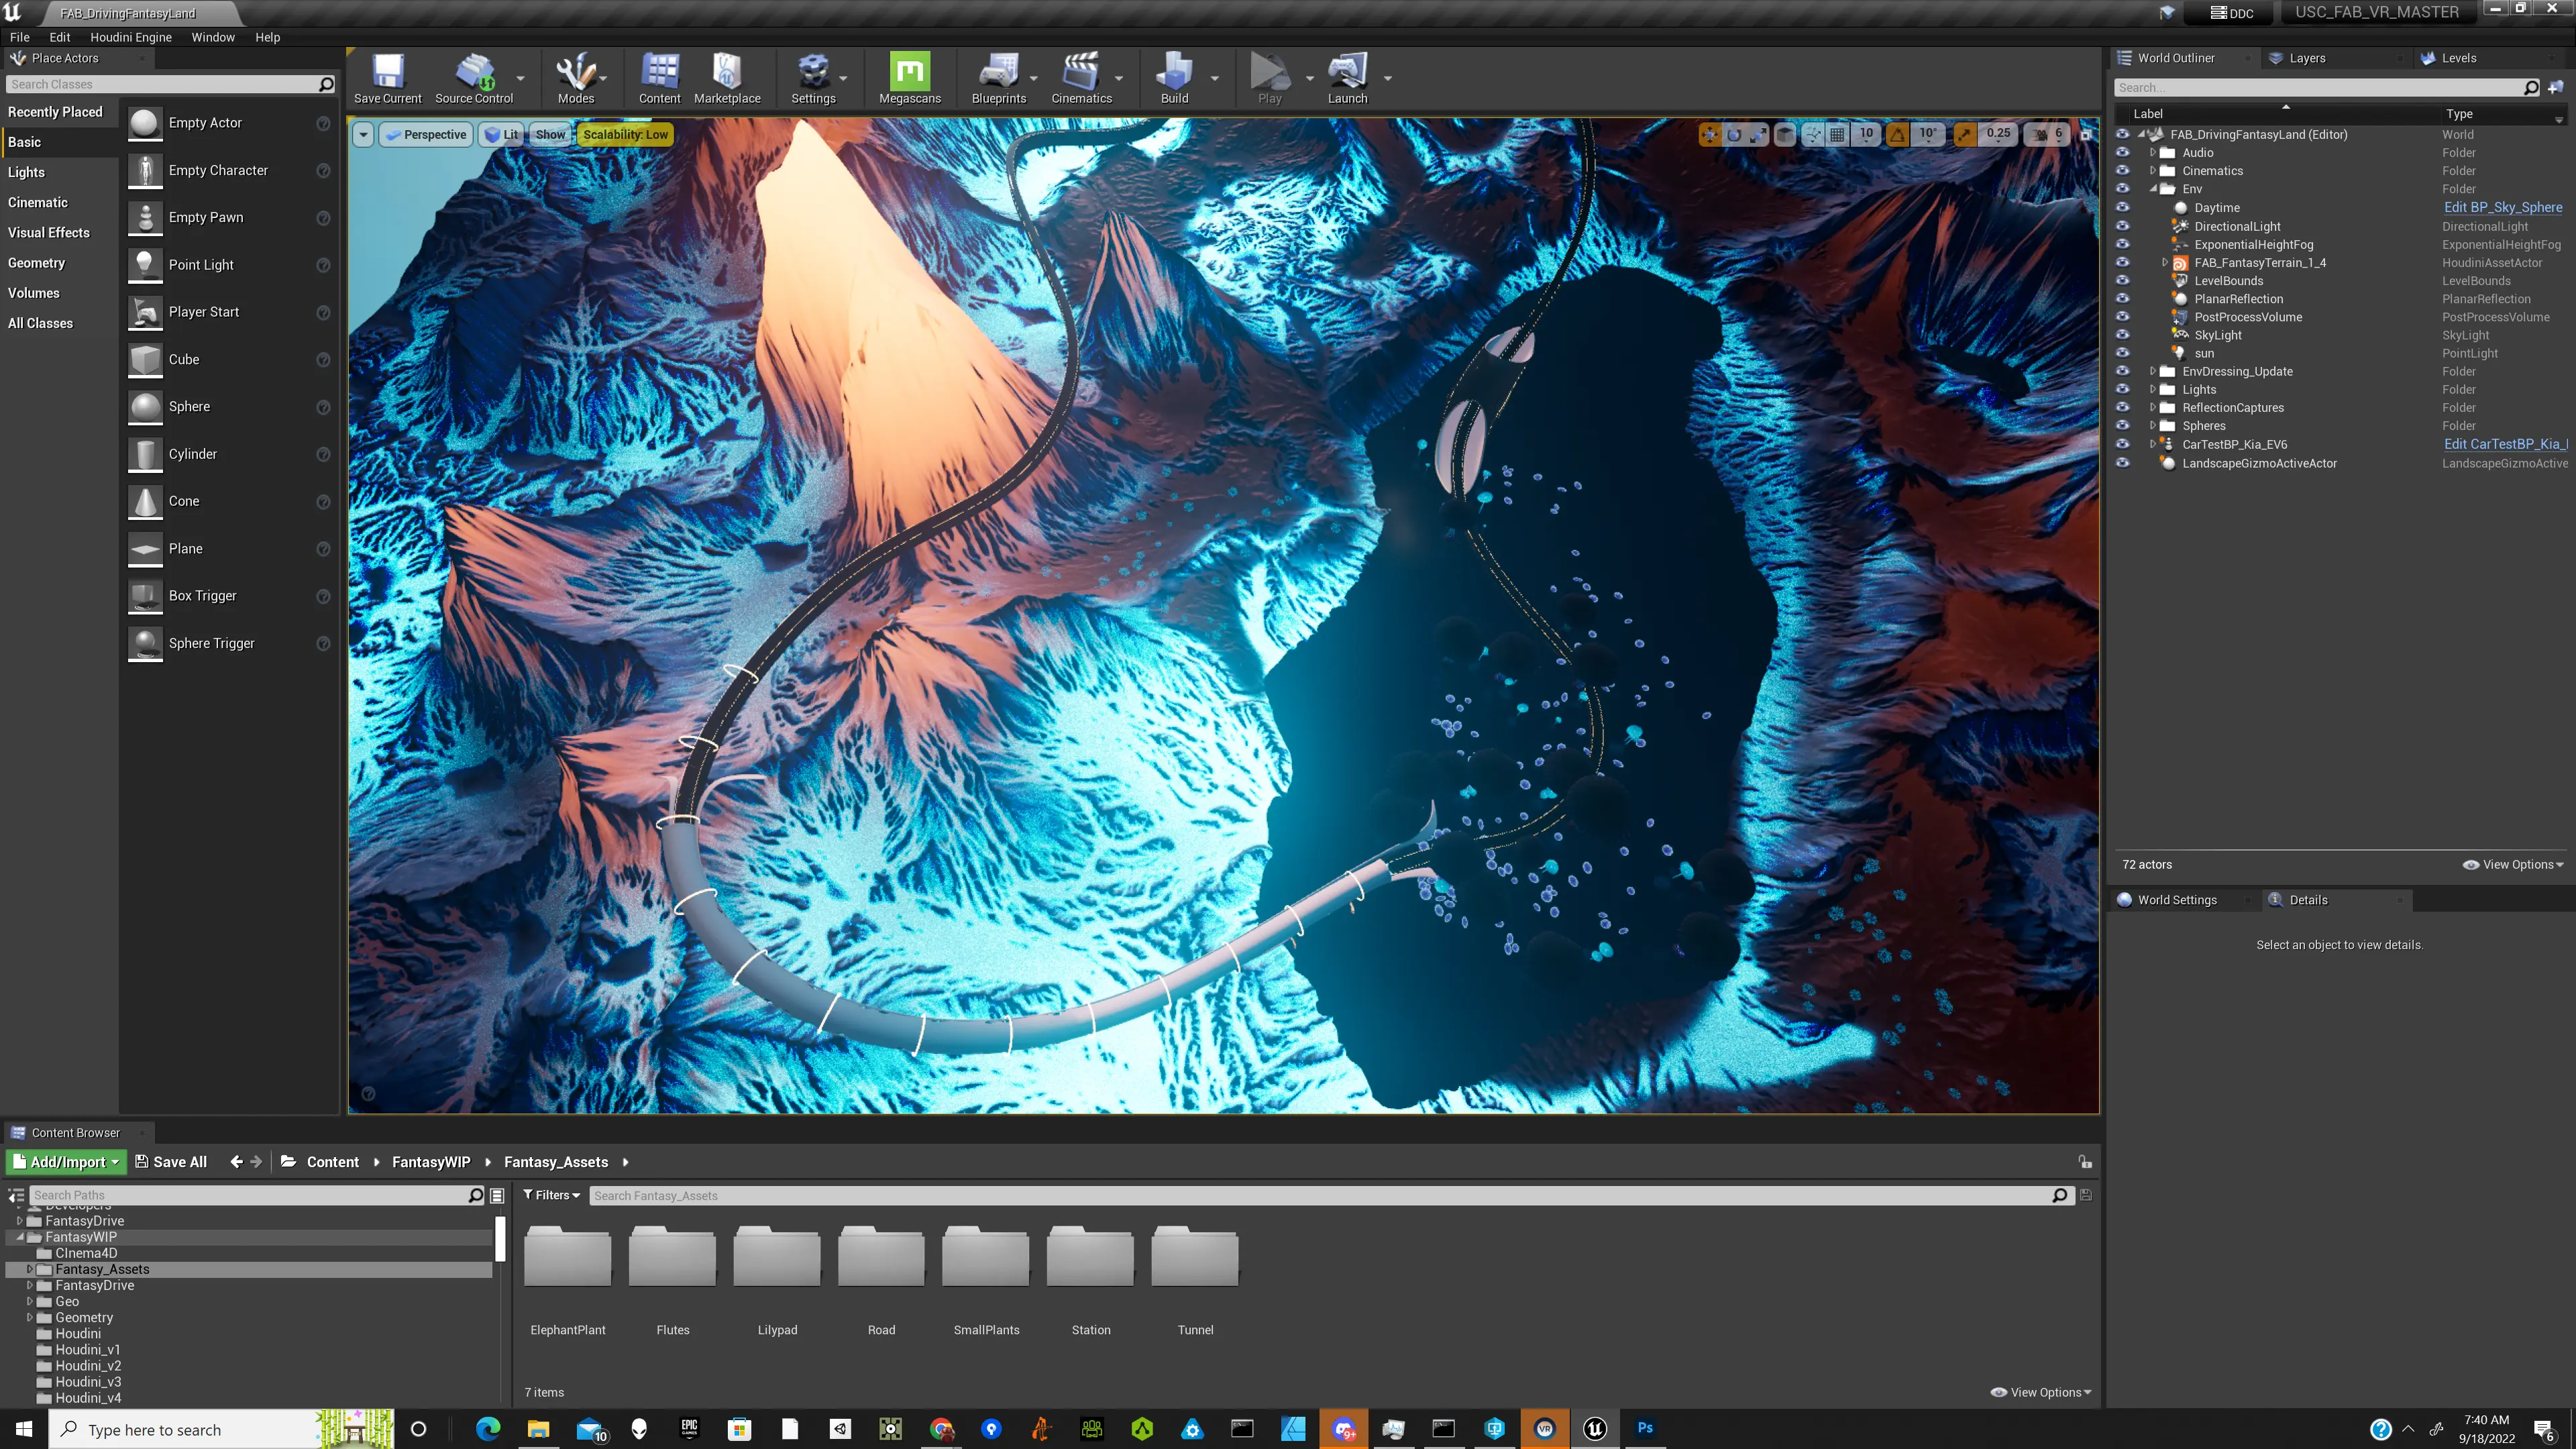Open the Houdini Engine menu

pos(131,37)
